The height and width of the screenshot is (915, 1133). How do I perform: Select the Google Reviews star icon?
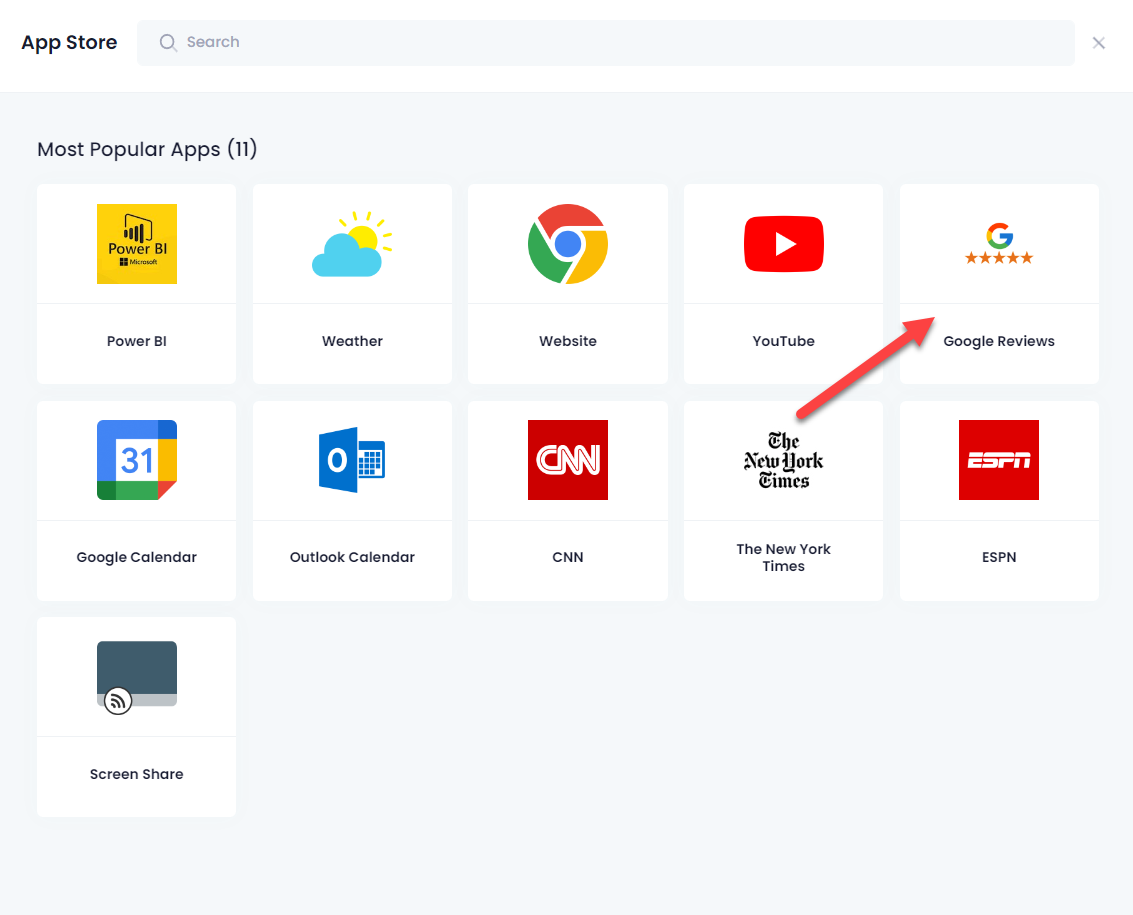pos(999,244)
